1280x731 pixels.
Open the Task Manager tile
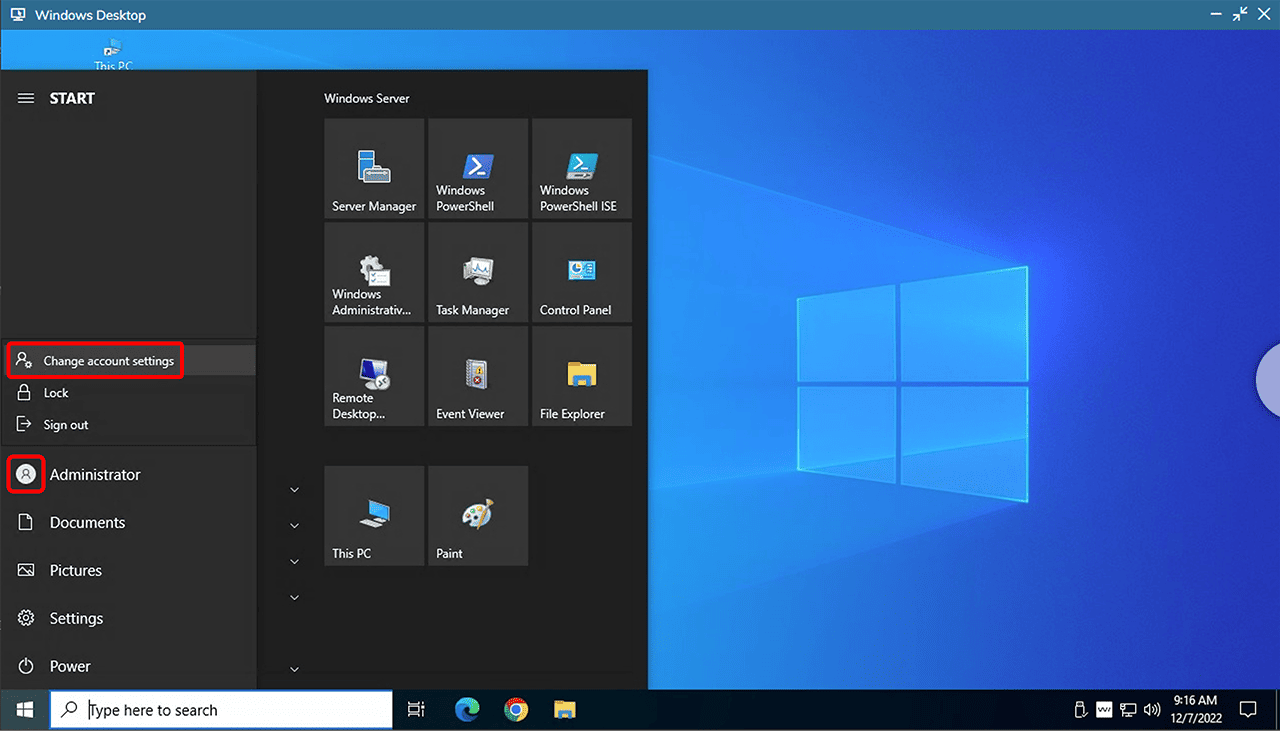pos(478,272)
